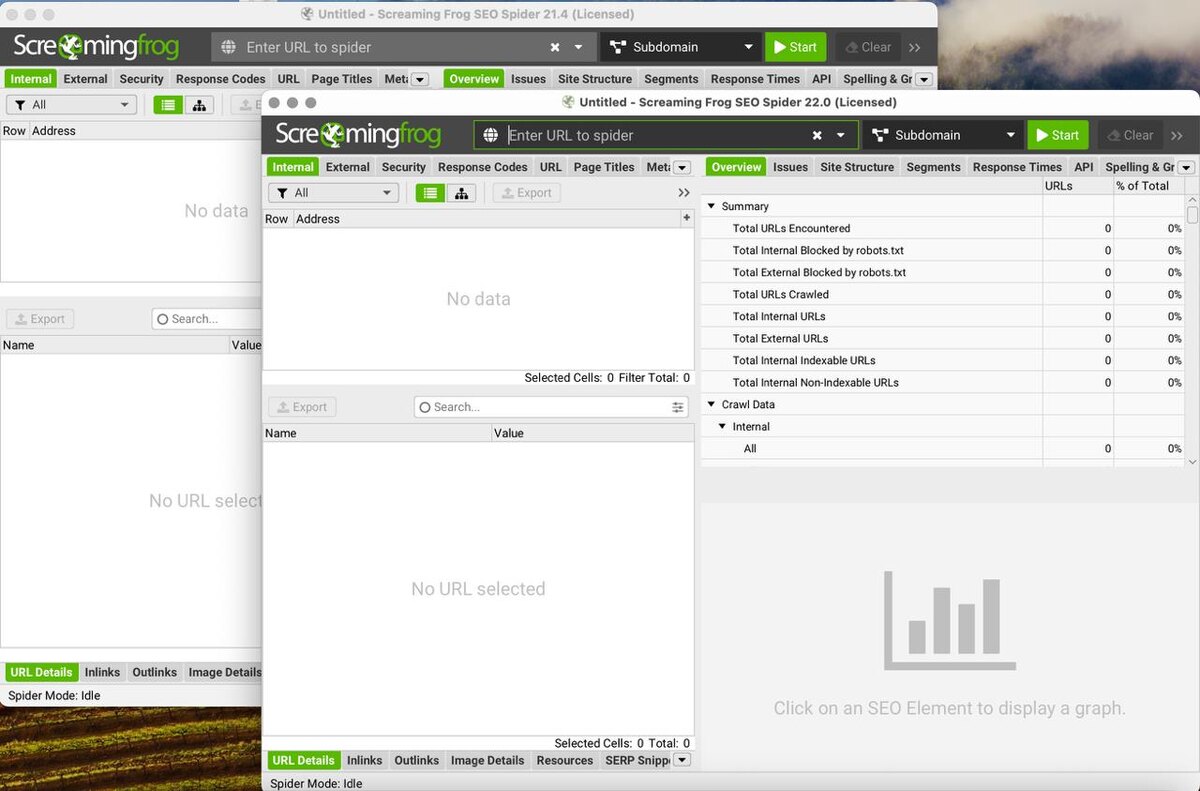Open bottom tabs overflow dropdown in front window

pos(682,760)
